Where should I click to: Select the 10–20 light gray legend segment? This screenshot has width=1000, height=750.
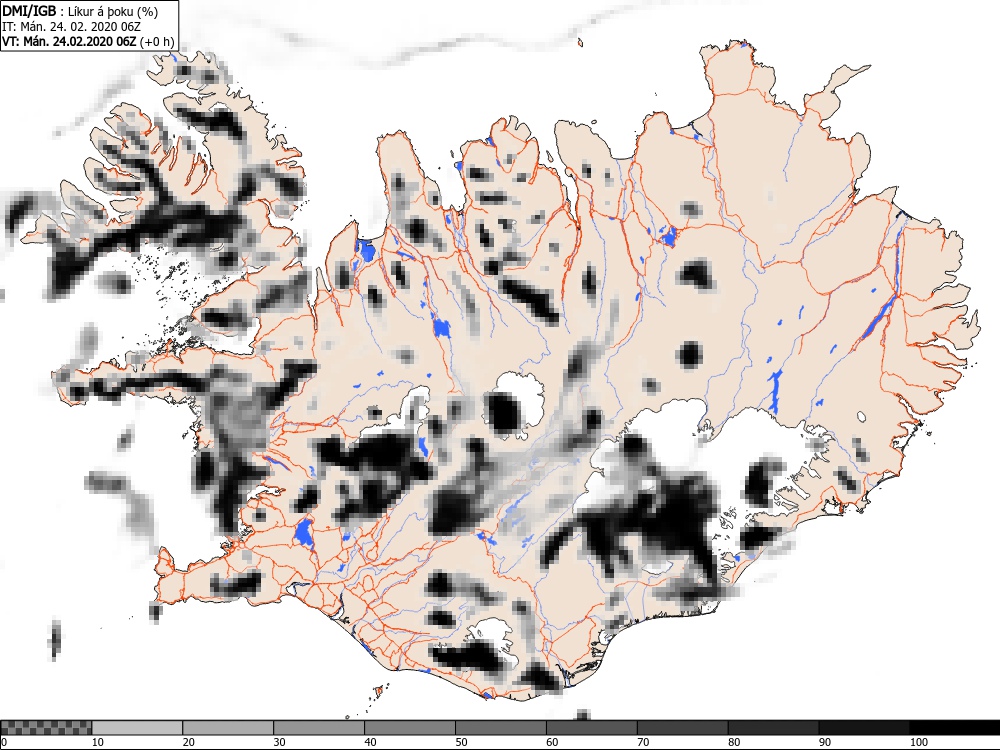point(137,728)
